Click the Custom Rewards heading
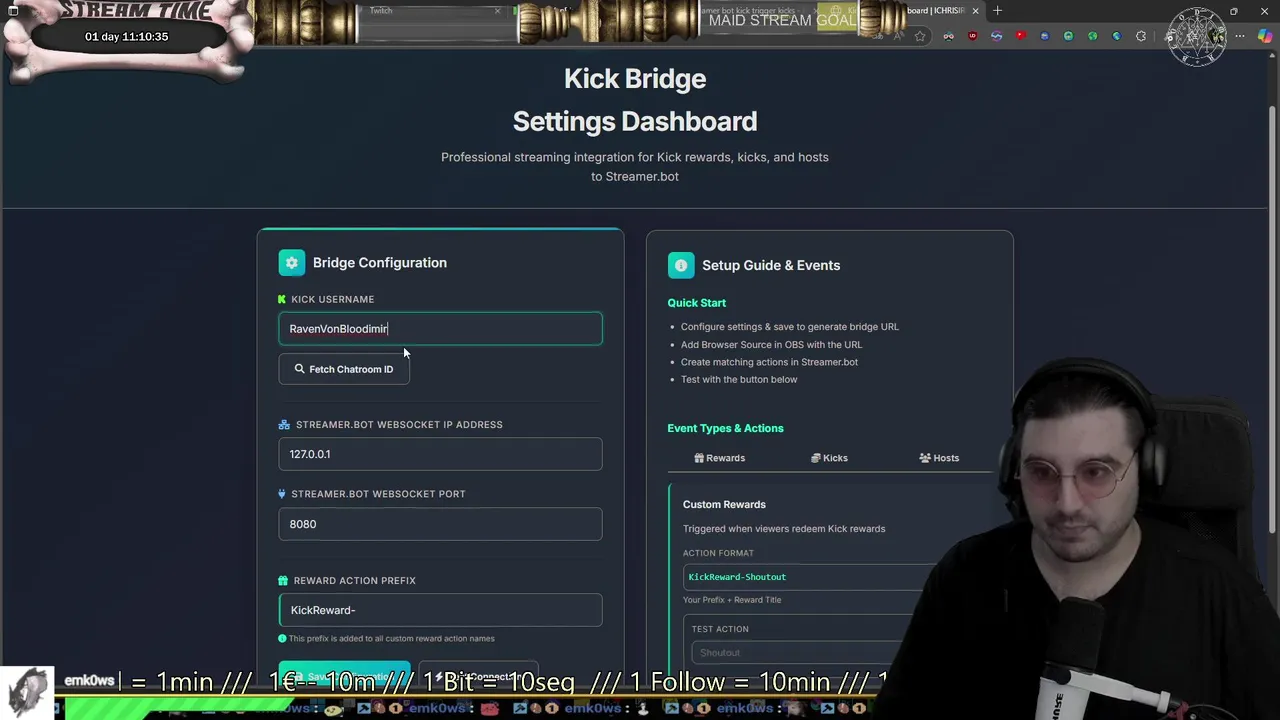Screen dimensions: 1280x720 point(724,505)
